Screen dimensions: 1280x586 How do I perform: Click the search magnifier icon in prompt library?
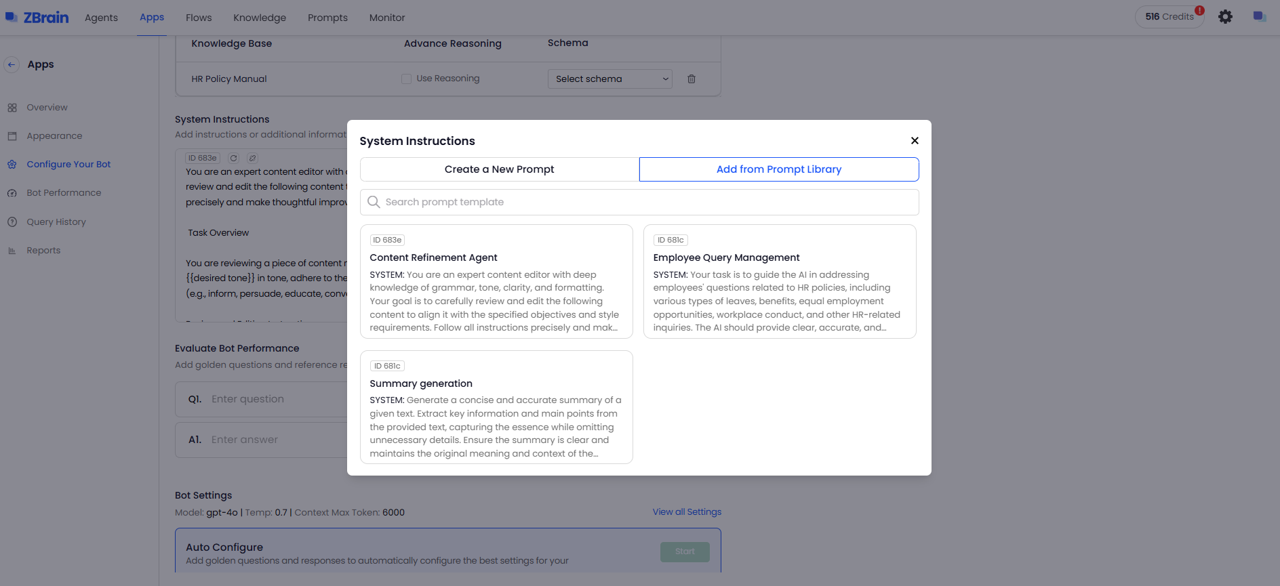(374, 202)
